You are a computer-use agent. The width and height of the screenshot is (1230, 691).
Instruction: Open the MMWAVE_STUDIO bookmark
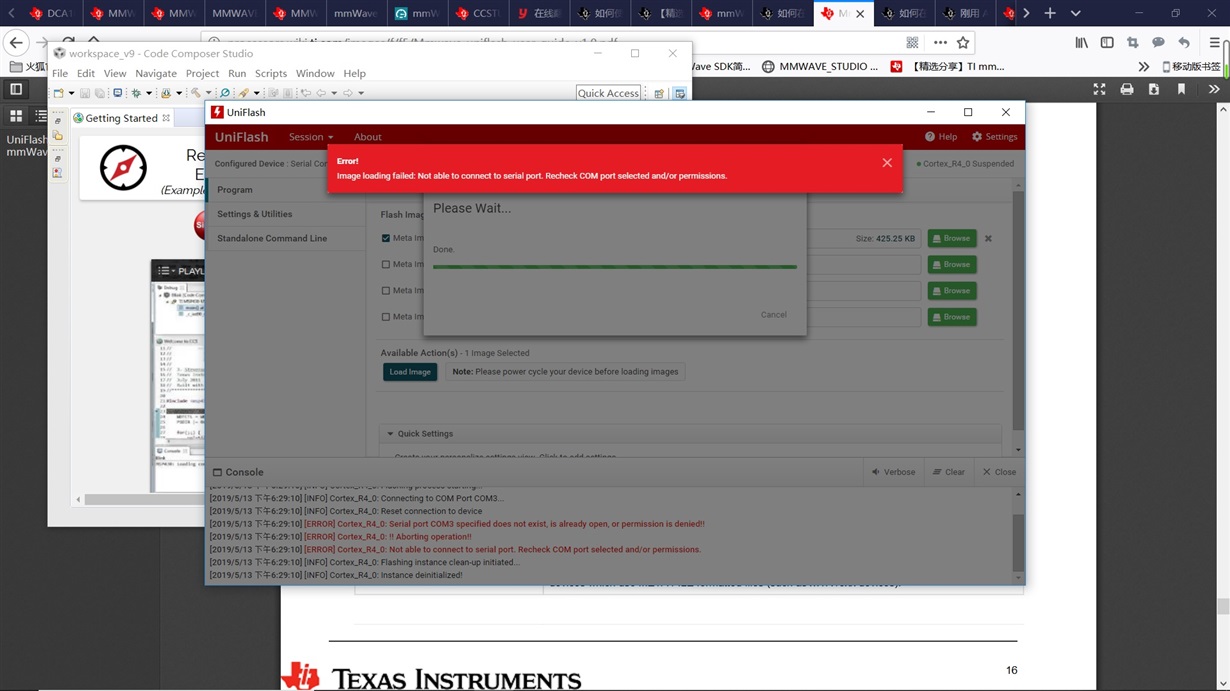click(x=819, y=66)
